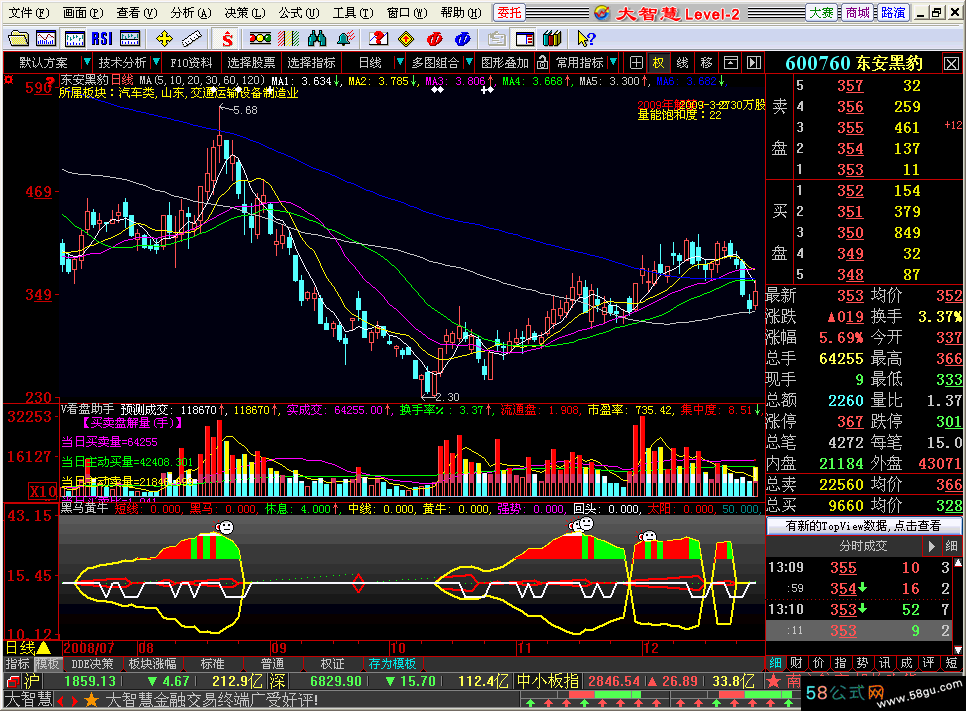Toggle the 线 line drawing button
Viewport: 966px width, 711px height.
[683, 62]
